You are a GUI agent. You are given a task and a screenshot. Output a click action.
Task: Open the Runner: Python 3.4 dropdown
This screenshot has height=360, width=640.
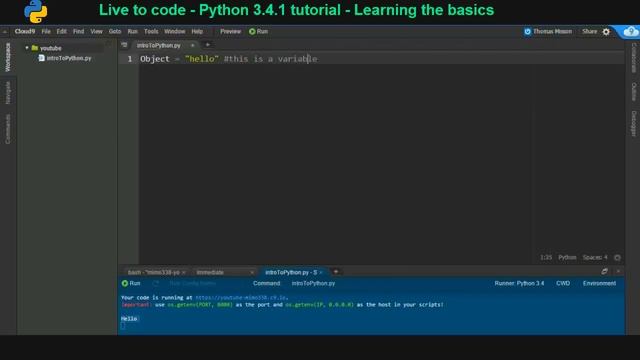point(519,283)
